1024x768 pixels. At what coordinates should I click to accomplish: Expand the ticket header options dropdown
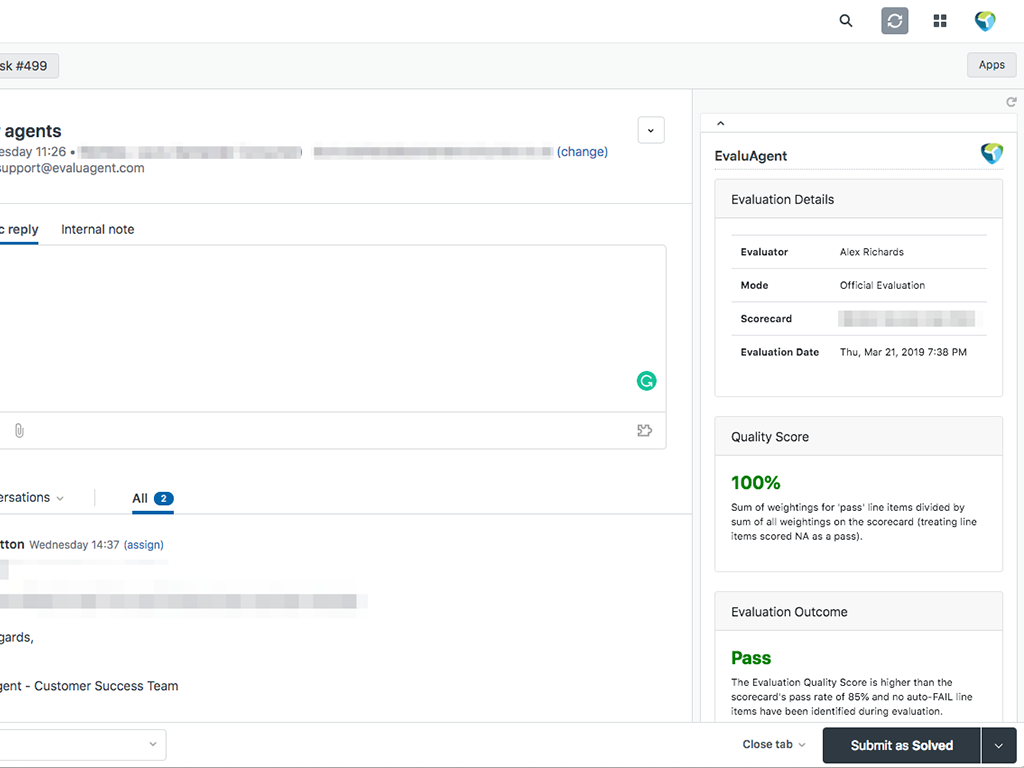pos(651,130)
